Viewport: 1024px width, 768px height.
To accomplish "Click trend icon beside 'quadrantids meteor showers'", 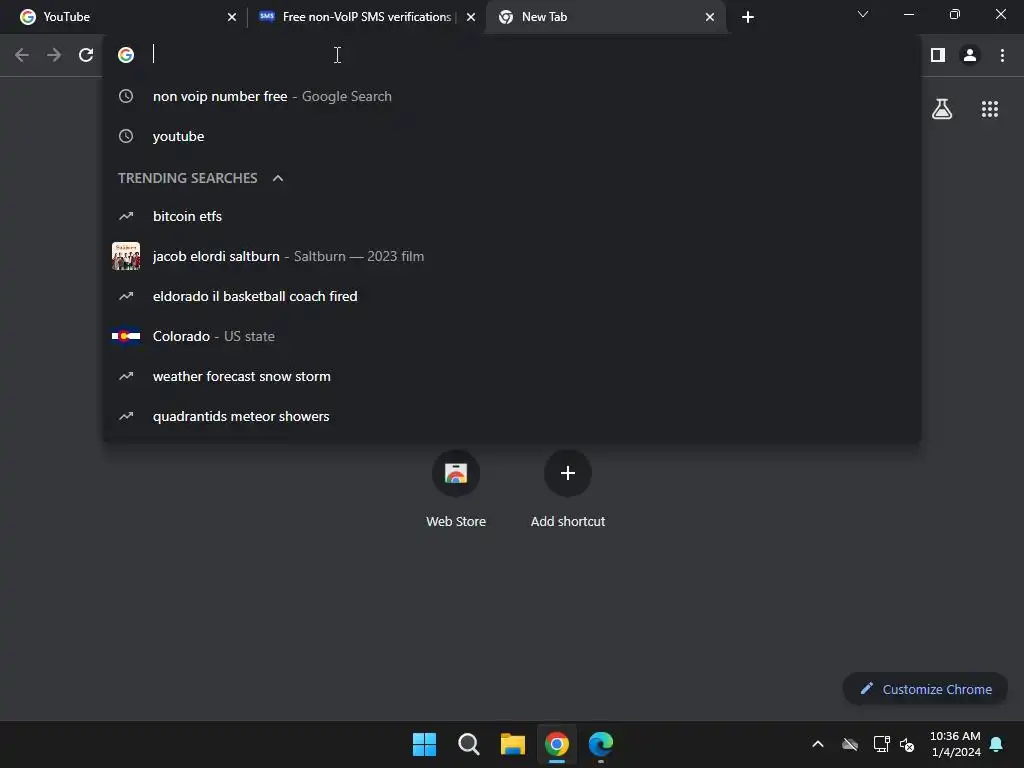I will coord(126,416).
